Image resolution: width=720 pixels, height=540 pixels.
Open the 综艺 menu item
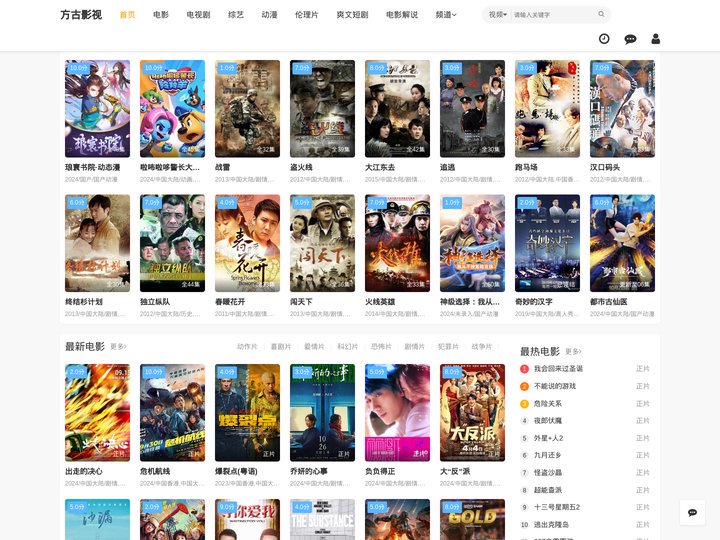click(236, 15)
